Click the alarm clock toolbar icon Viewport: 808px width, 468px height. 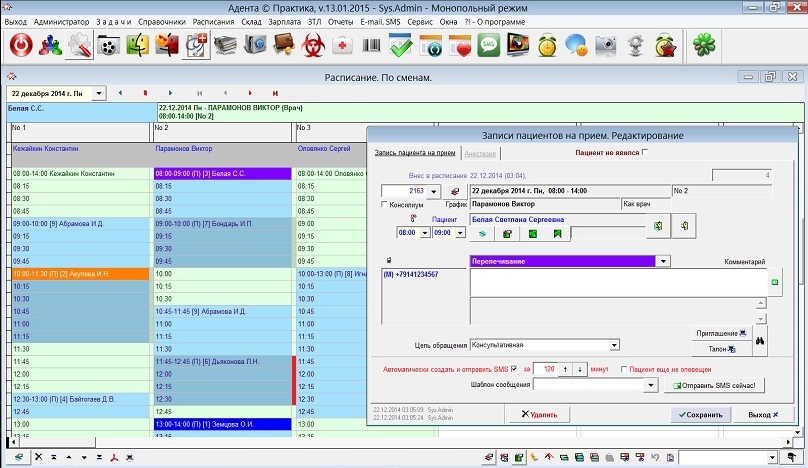[547, 45]
